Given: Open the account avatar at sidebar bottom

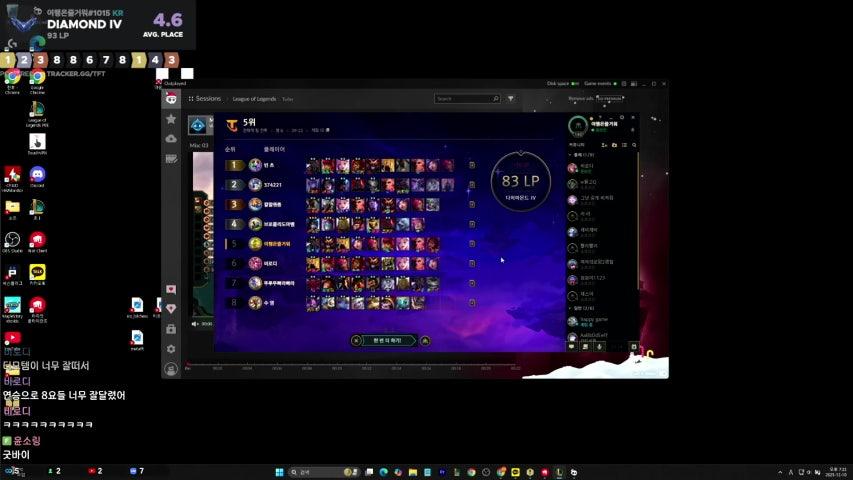Looking at the screenshot, I should click(x=171, y=369).
